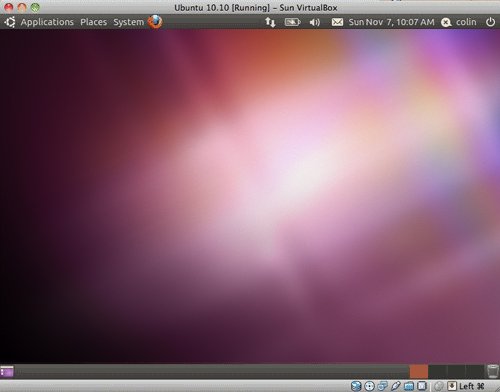Open the colin user menu
The height and width of the screenshot is (392, 500).
(x=466, y=22)
